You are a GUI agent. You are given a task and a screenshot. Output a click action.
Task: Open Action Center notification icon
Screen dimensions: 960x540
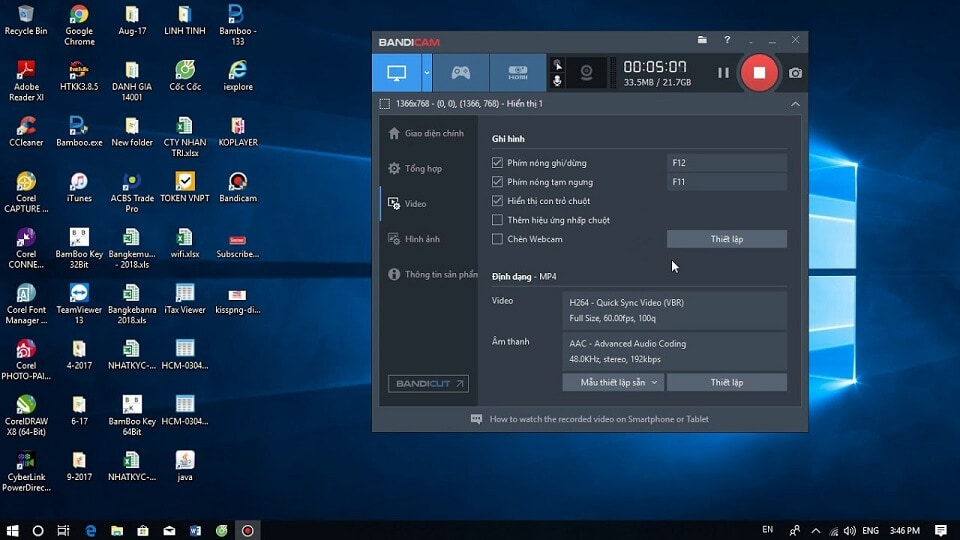(941, 530)
